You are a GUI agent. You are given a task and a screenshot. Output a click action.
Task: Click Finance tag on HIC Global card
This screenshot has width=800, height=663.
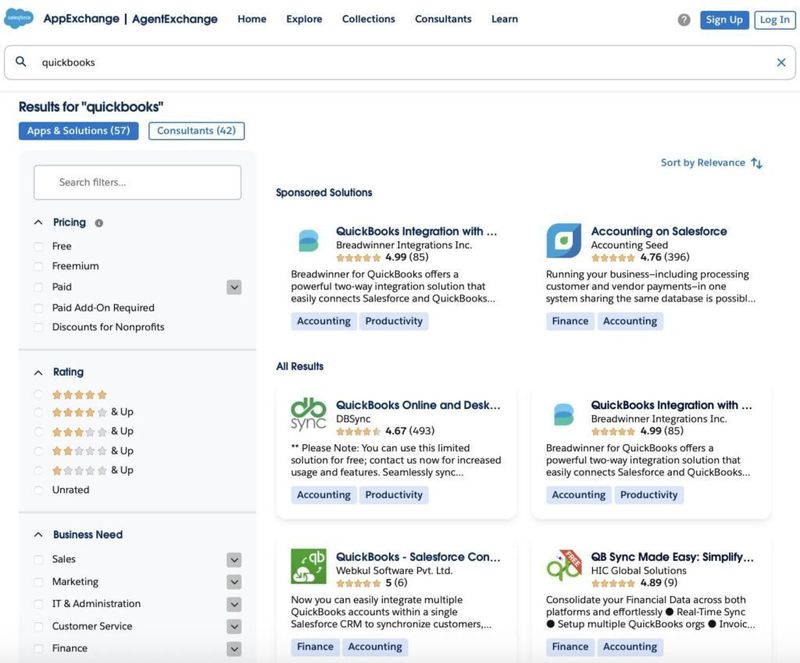pyautogui.click(x=570, y=647)
